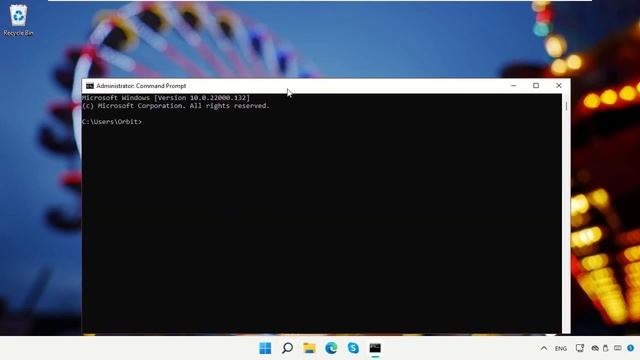The height and width of the screenshot is (360, 640).
Task: Click the 'Microsoft Windows [Version' line
Action: 166,98
